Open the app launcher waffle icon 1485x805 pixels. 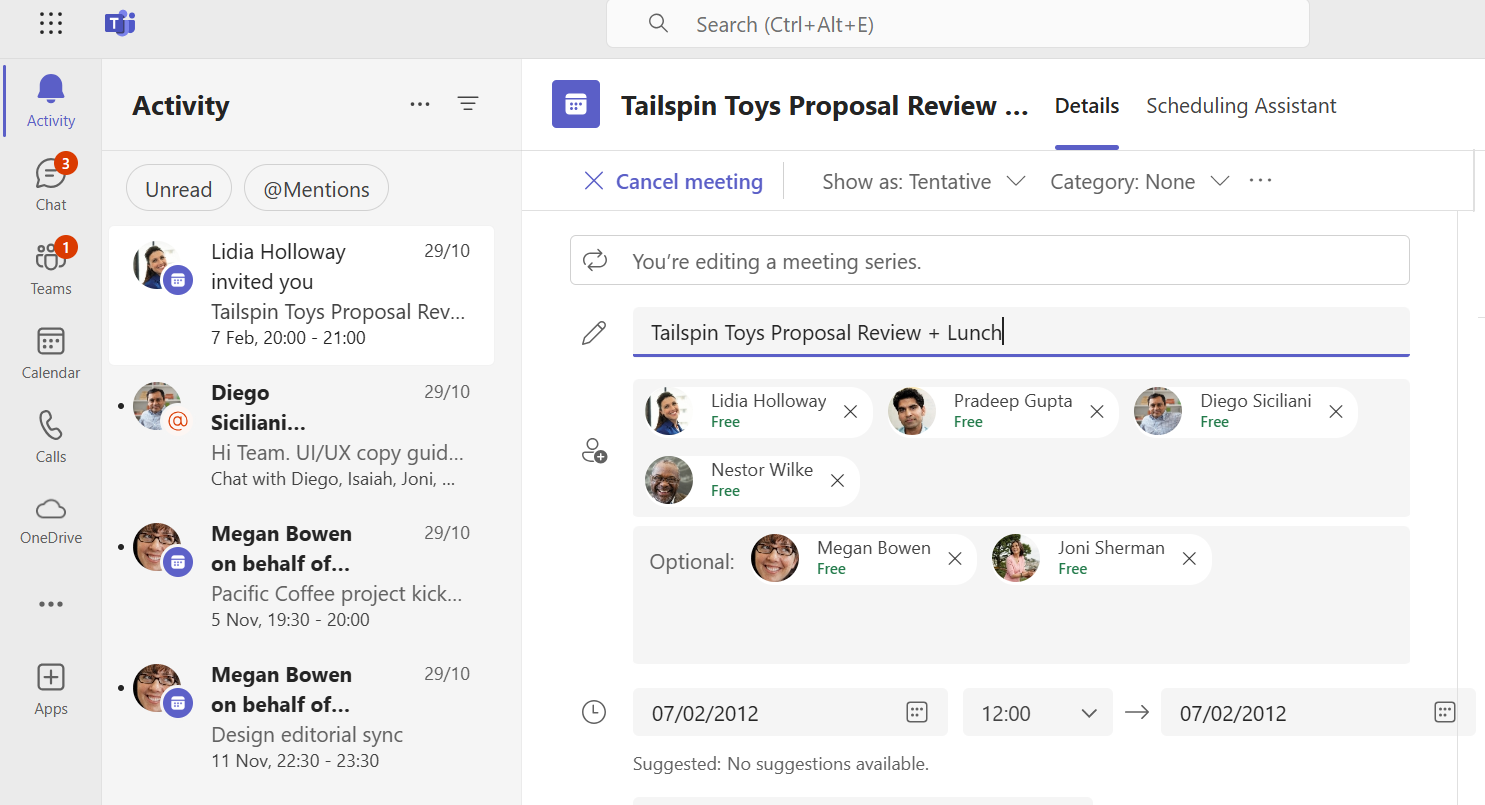coord(51,24)
